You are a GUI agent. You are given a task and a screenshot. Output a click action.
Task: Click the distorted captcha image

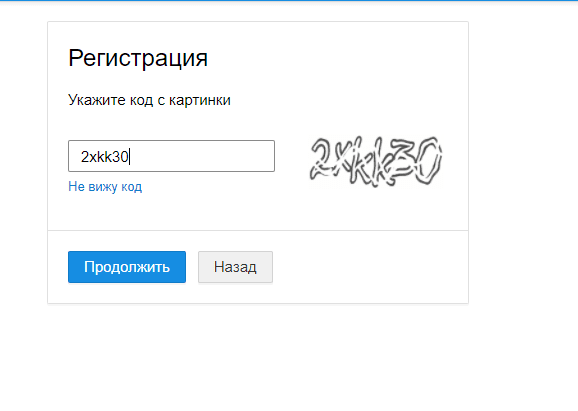376,161
